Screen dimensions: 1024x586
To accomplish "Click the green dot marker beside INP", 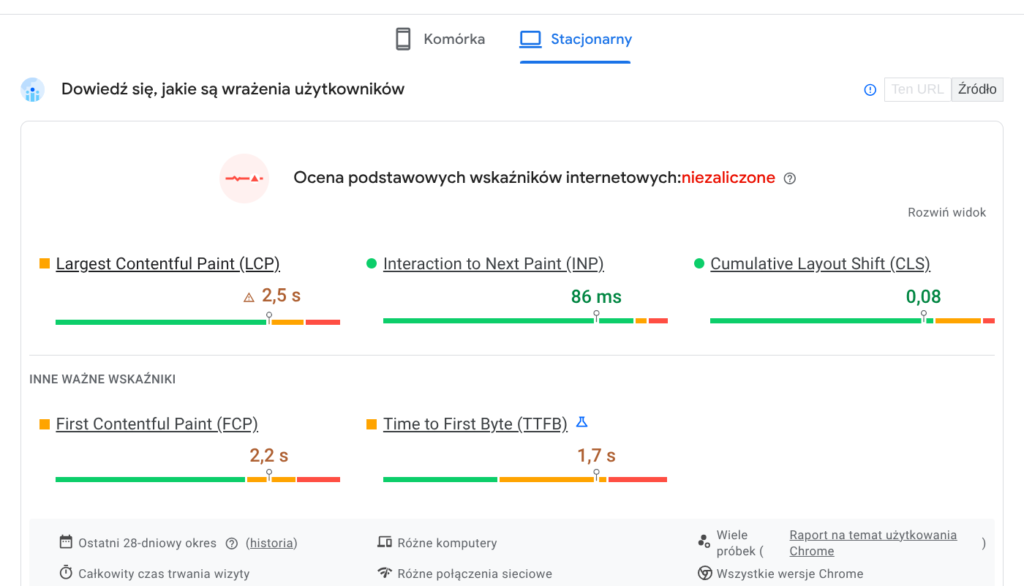I will coord(372,263).
